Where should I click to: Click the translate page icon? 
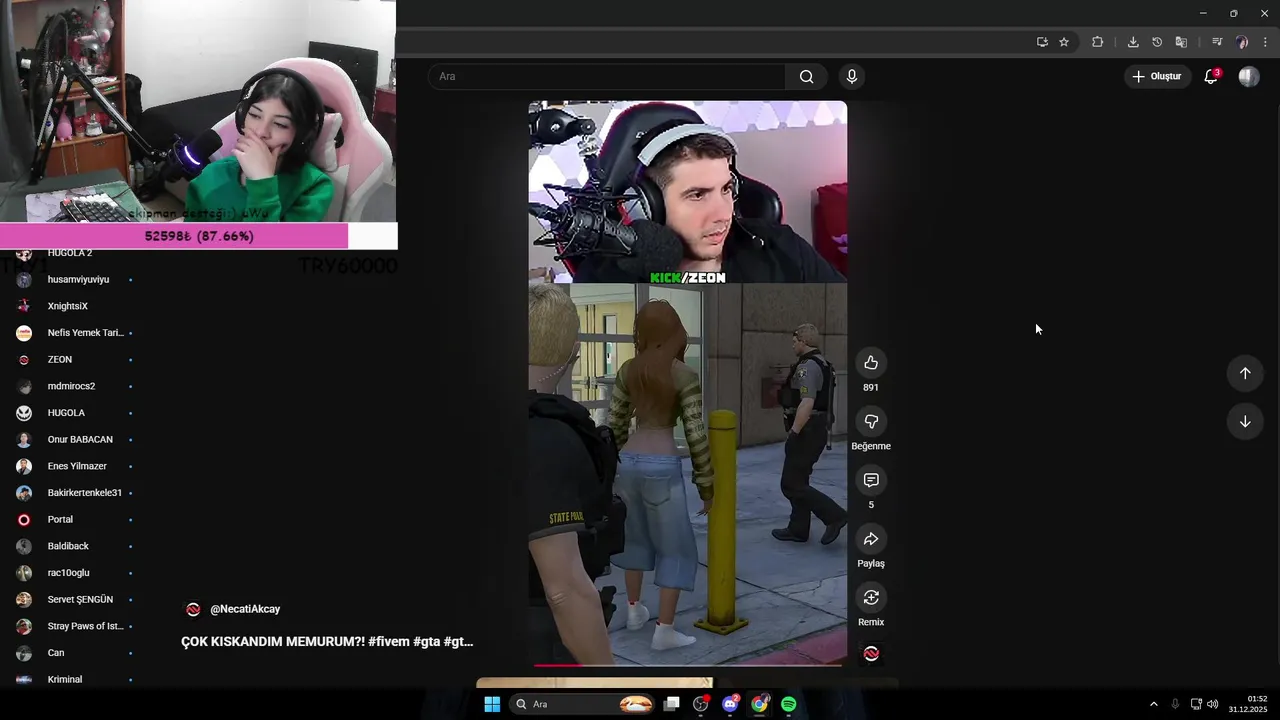1181,42
